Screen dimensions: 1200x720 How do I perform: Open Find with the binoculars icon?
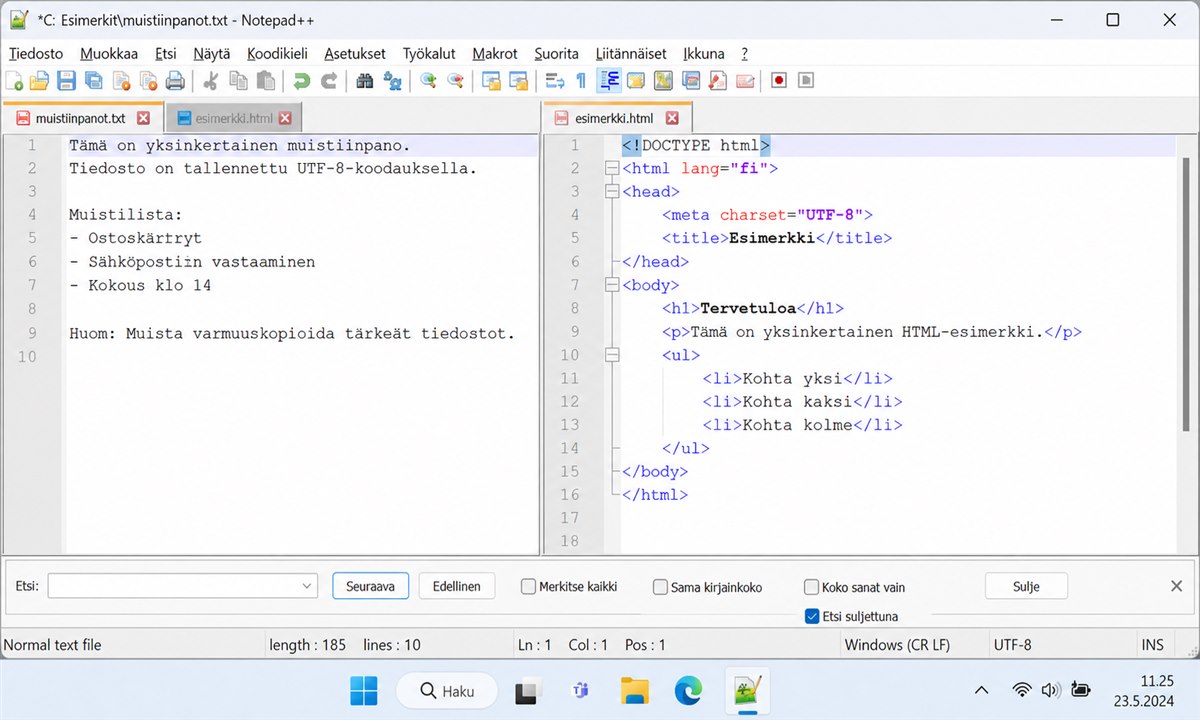coord(365,81)
